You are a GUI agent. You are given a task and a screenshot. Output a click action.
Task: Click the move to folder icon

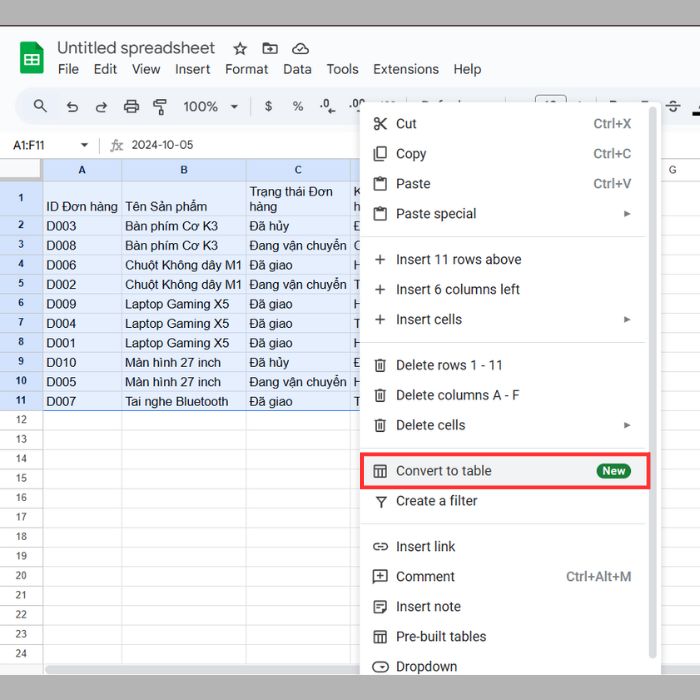pos(270,48)
